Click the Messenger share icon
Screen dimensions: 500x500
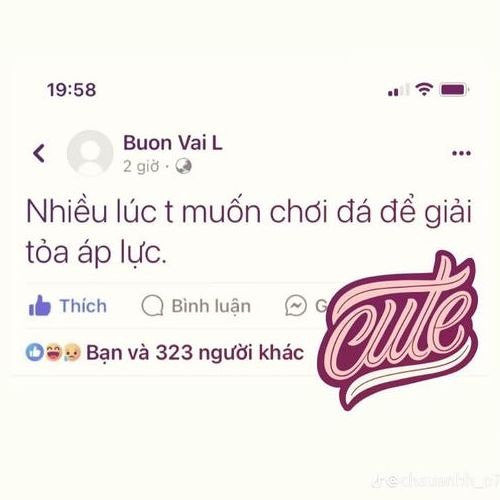(x=296, y=306)
